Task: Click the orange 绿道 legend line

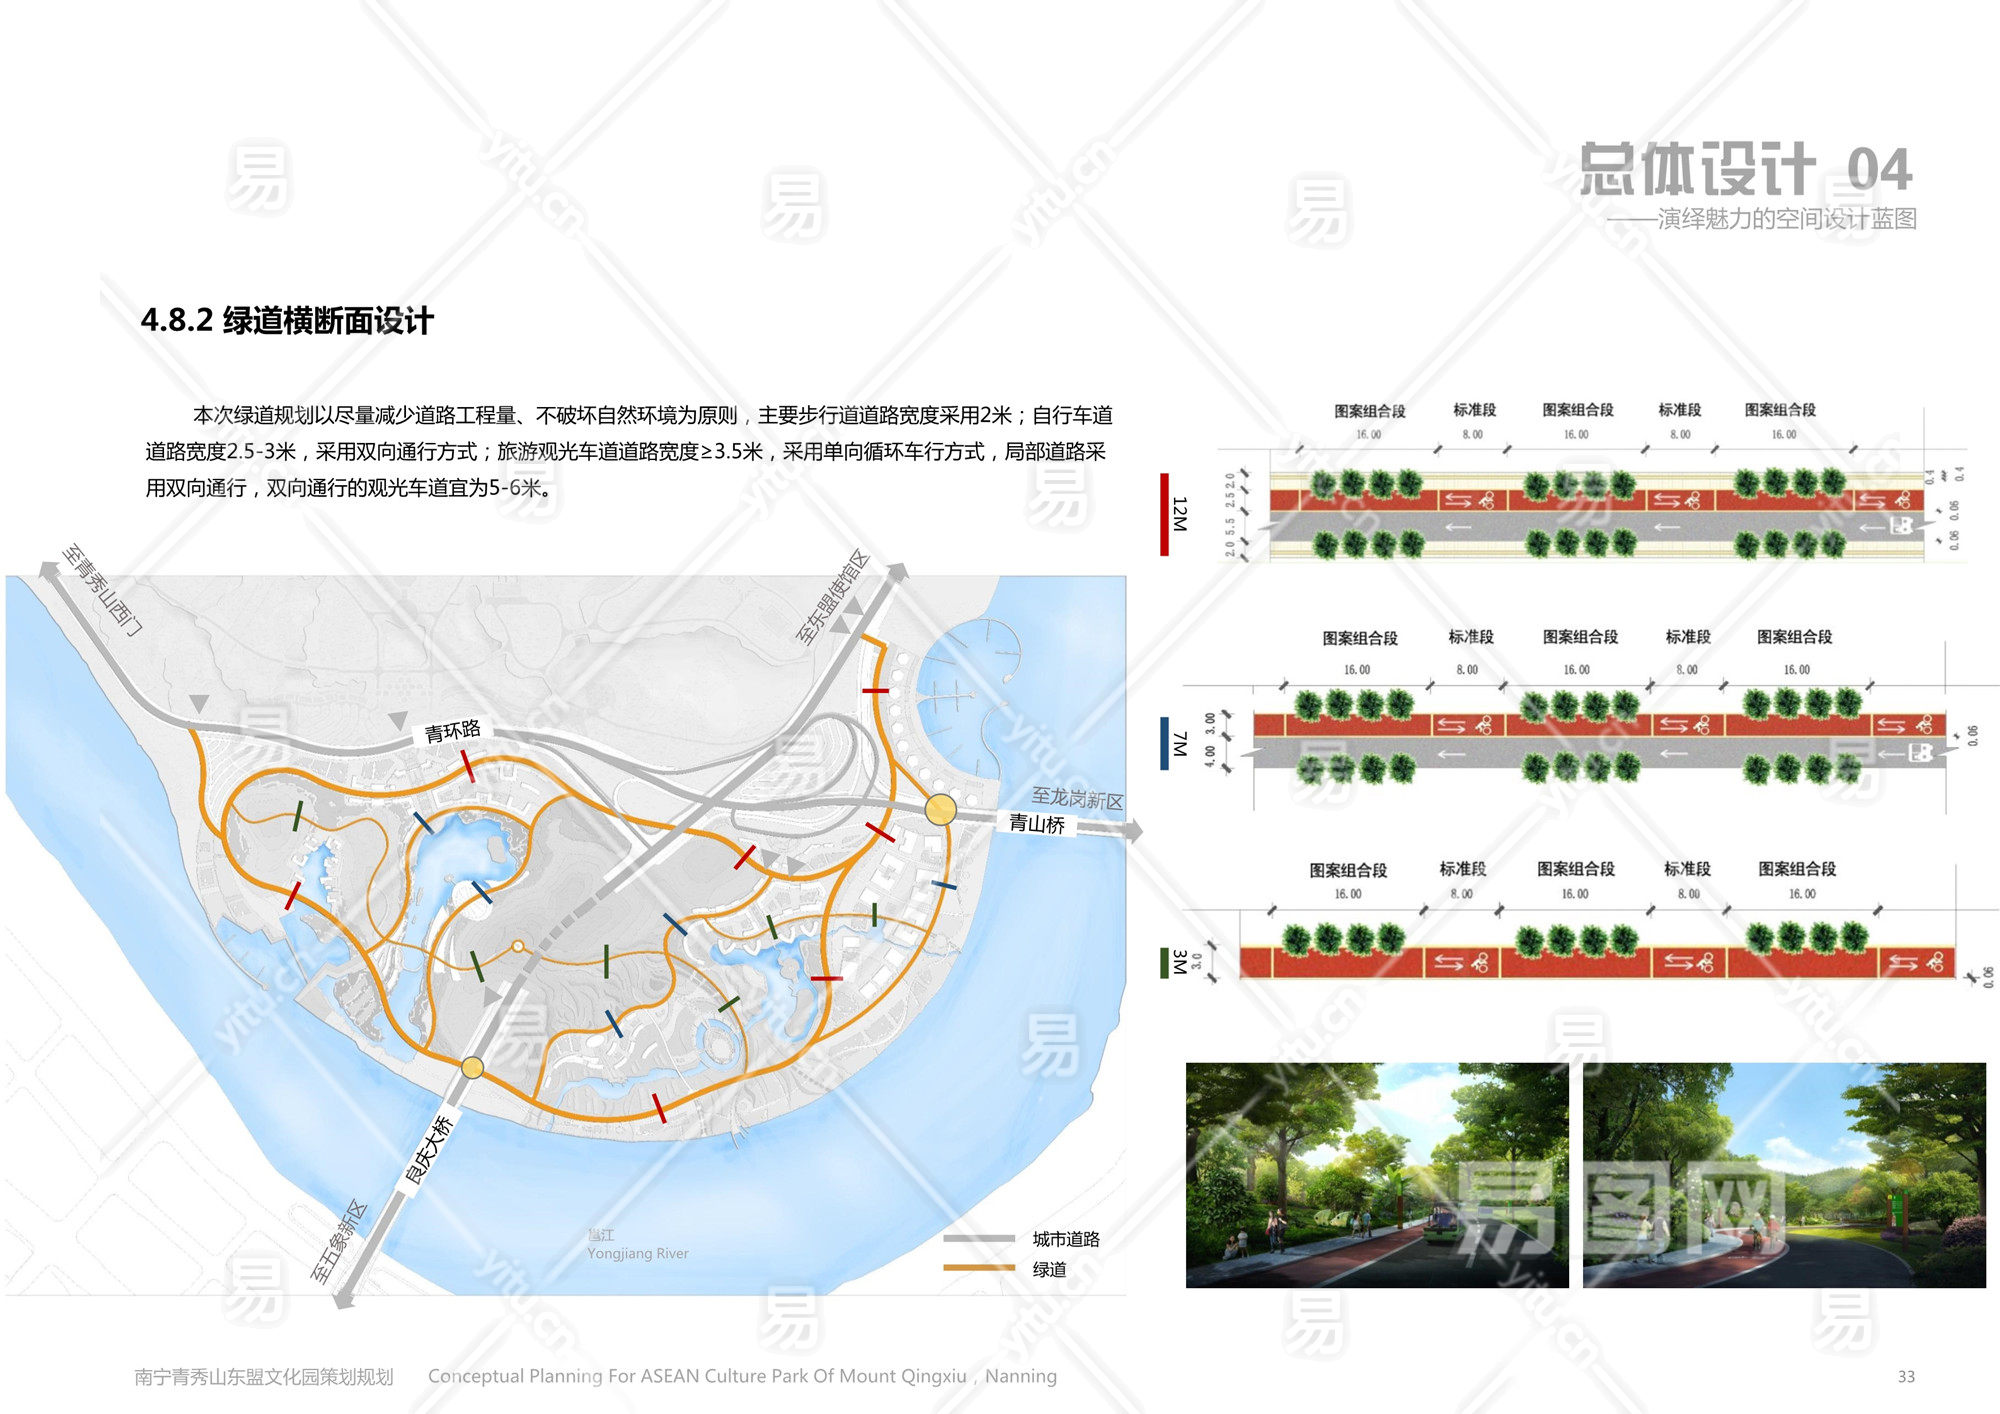Action: (x=978, y=1268)
